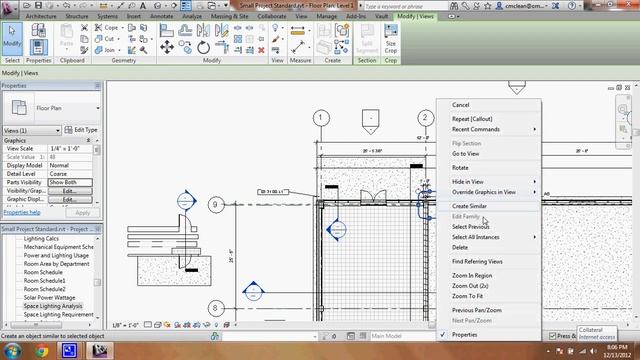Select the Mirror Pick Axis tool
640x360 pixels.
click(203, 30)
